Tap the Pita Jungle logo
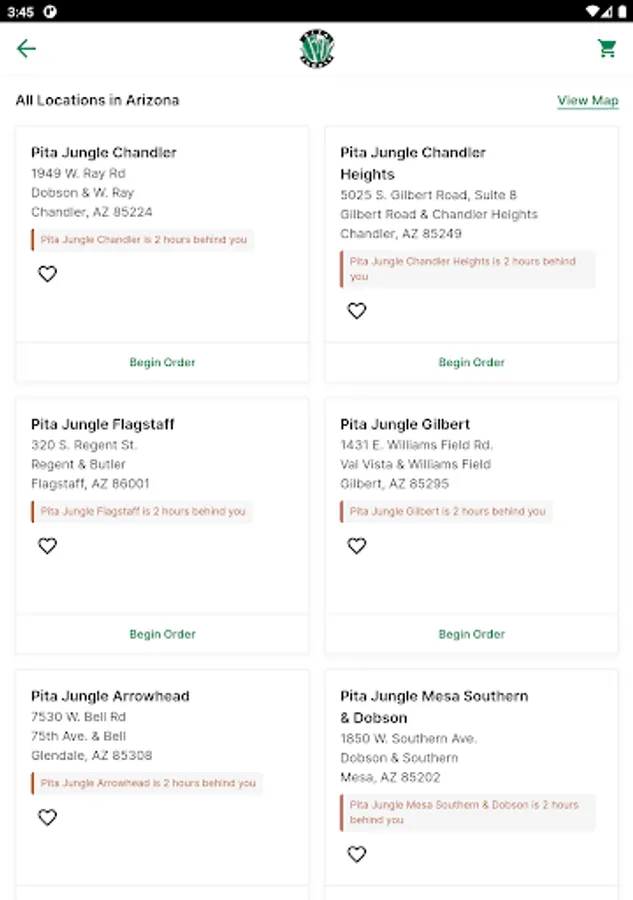Viewport: 633px width, 900px height. [317, 49]
